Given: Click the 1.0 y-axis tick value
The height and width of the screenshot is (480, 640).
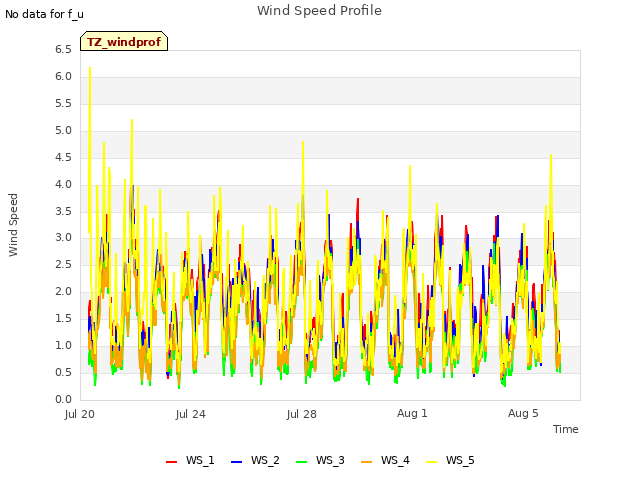Looking at the screenshot, I should [63, 346].
